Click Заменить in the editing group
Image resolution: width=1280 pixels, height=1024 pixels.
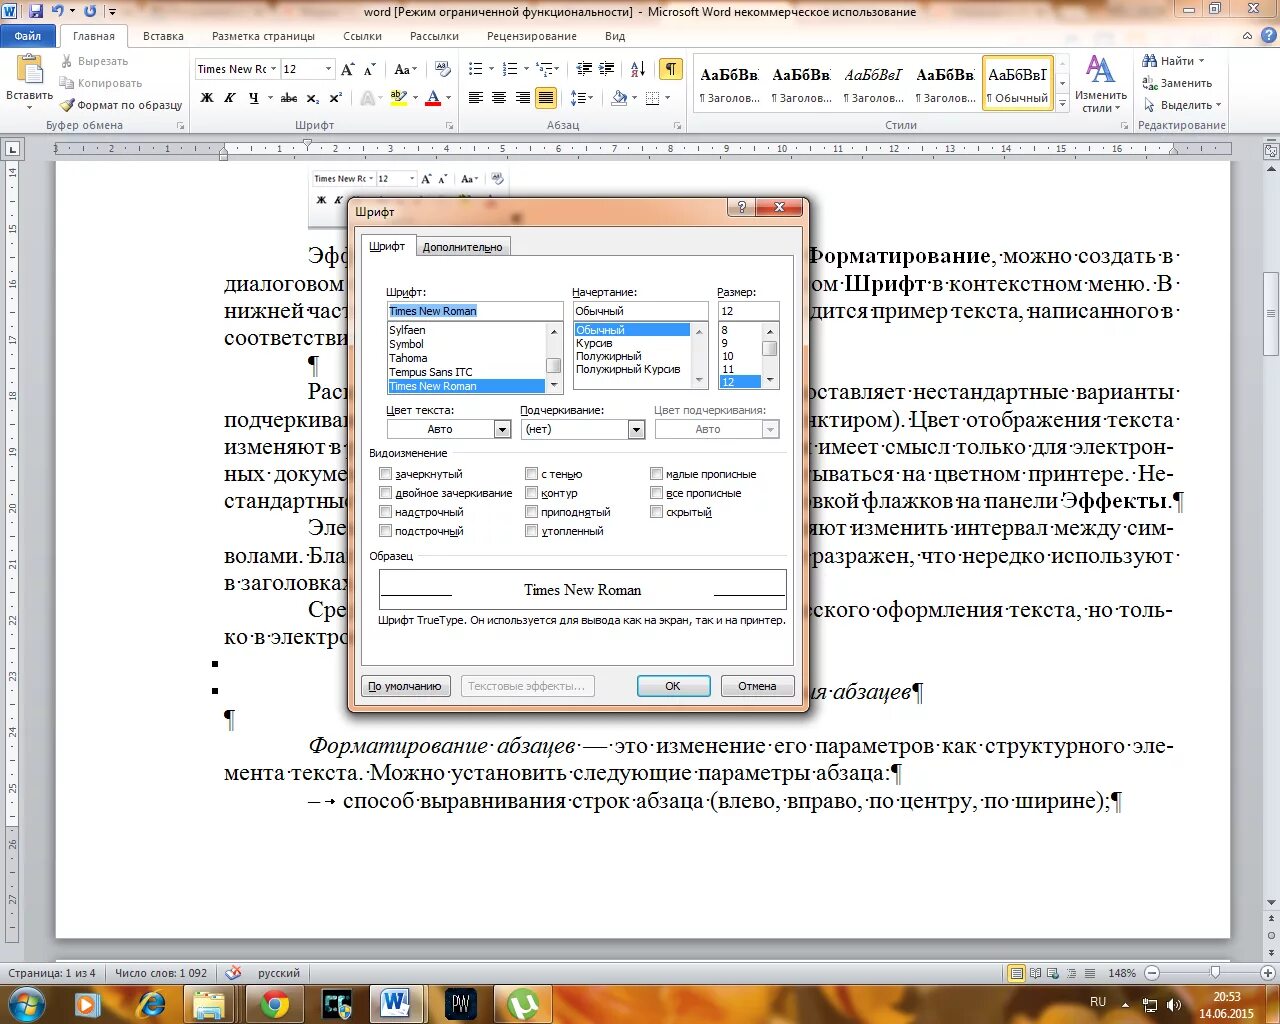click(1178, 83)
